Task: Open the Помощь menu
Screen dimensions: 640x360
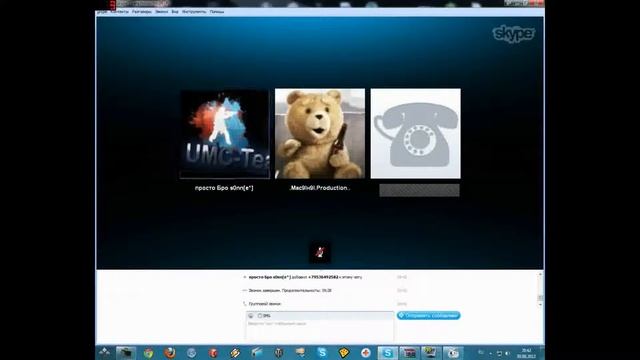Action: point(217,12)
